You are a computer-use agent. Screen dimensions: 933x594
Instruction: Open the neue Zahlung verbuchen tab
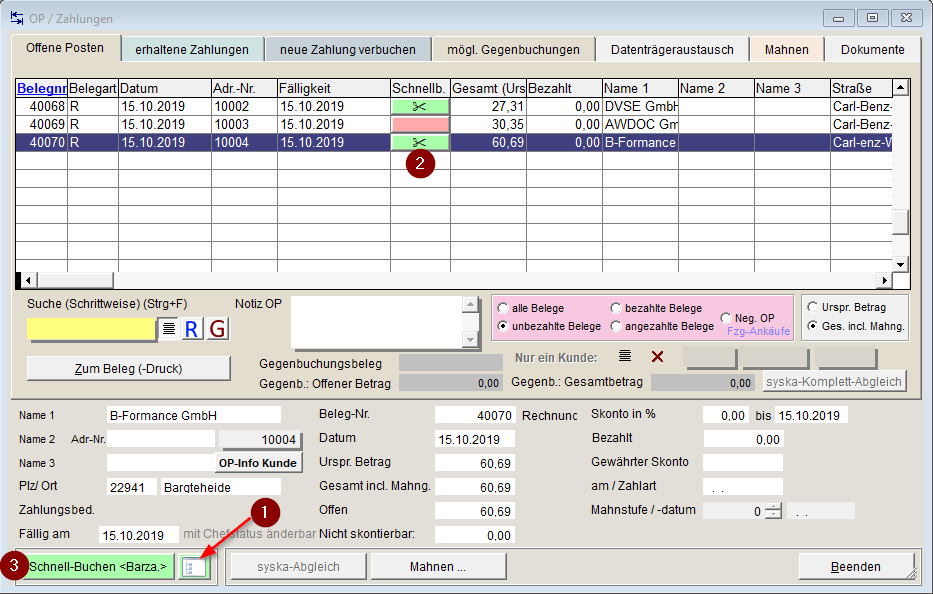pos(347,50)
